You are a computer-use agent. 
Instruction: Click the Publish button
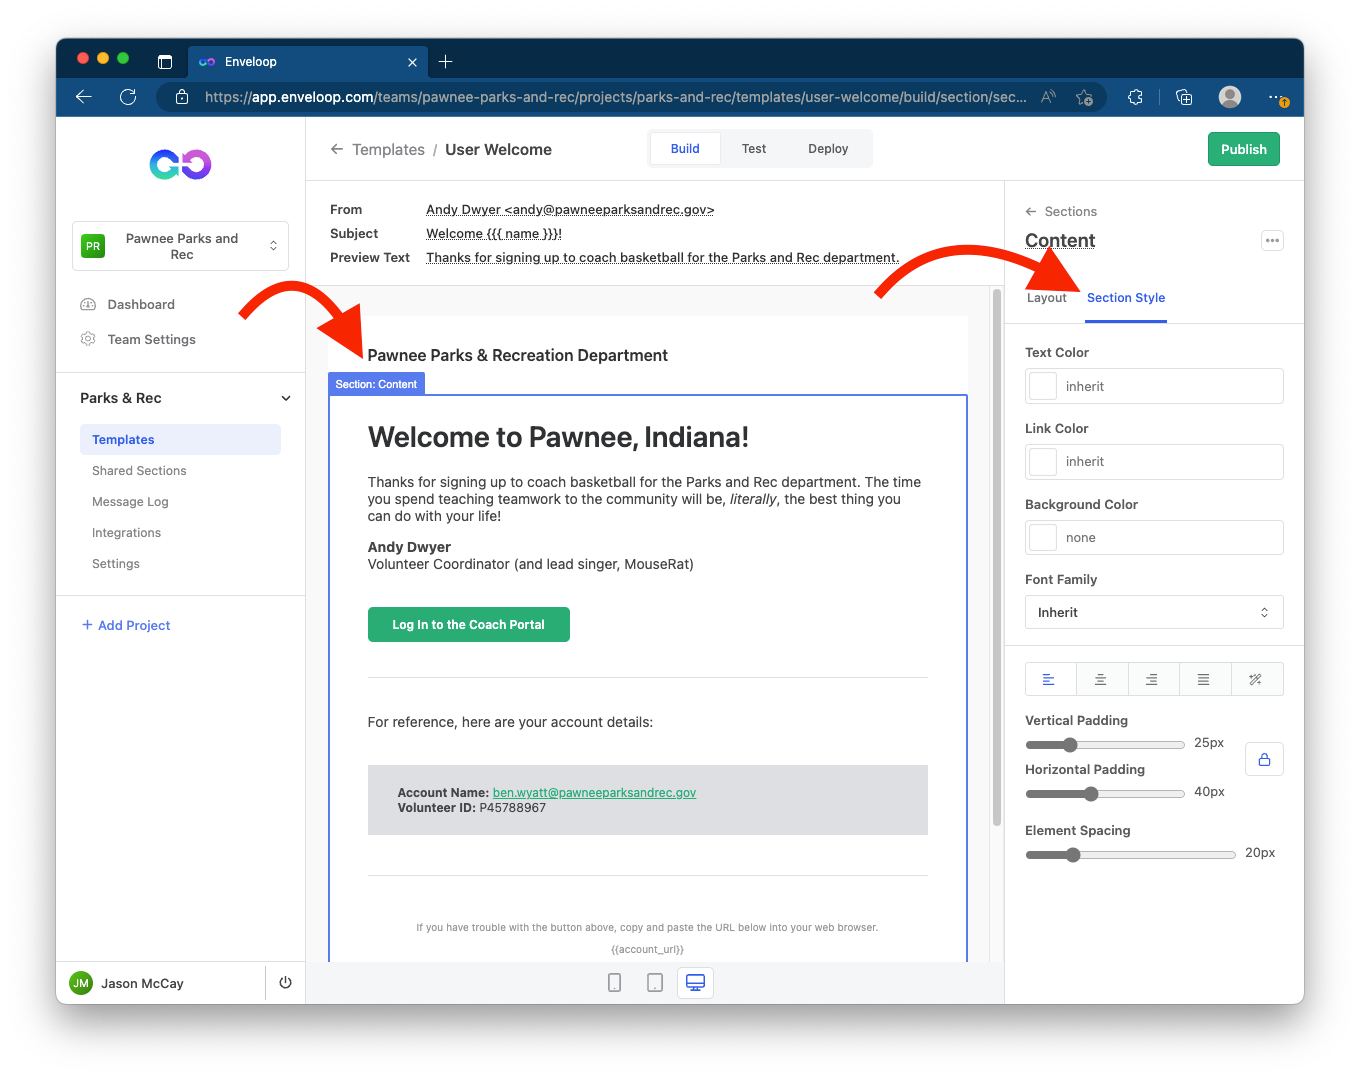(x=1244, y=149)
